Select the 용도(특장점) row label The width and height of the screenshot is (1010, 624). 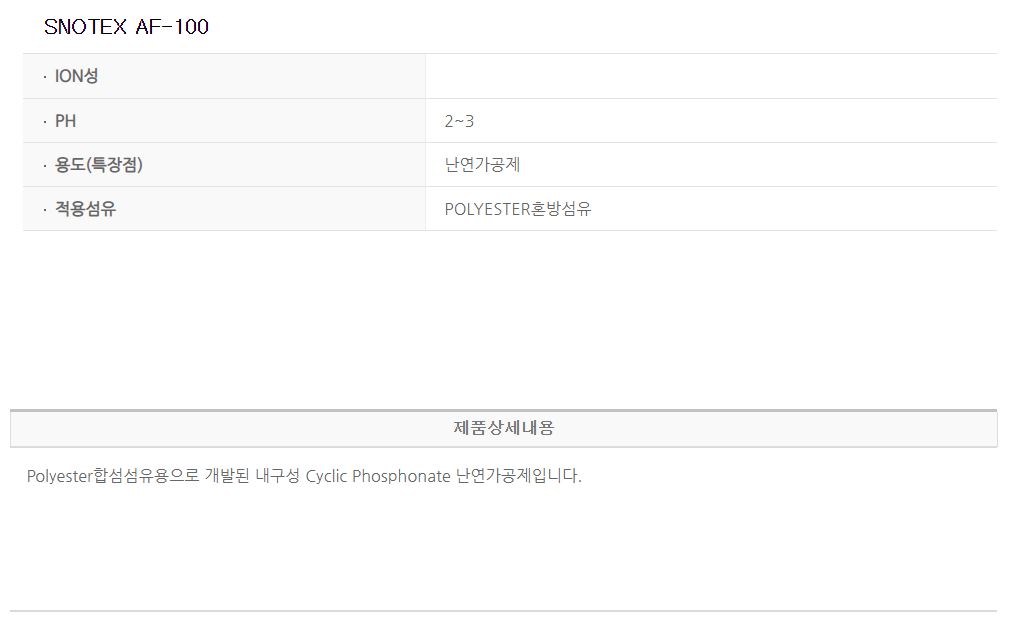coord(98,165)
